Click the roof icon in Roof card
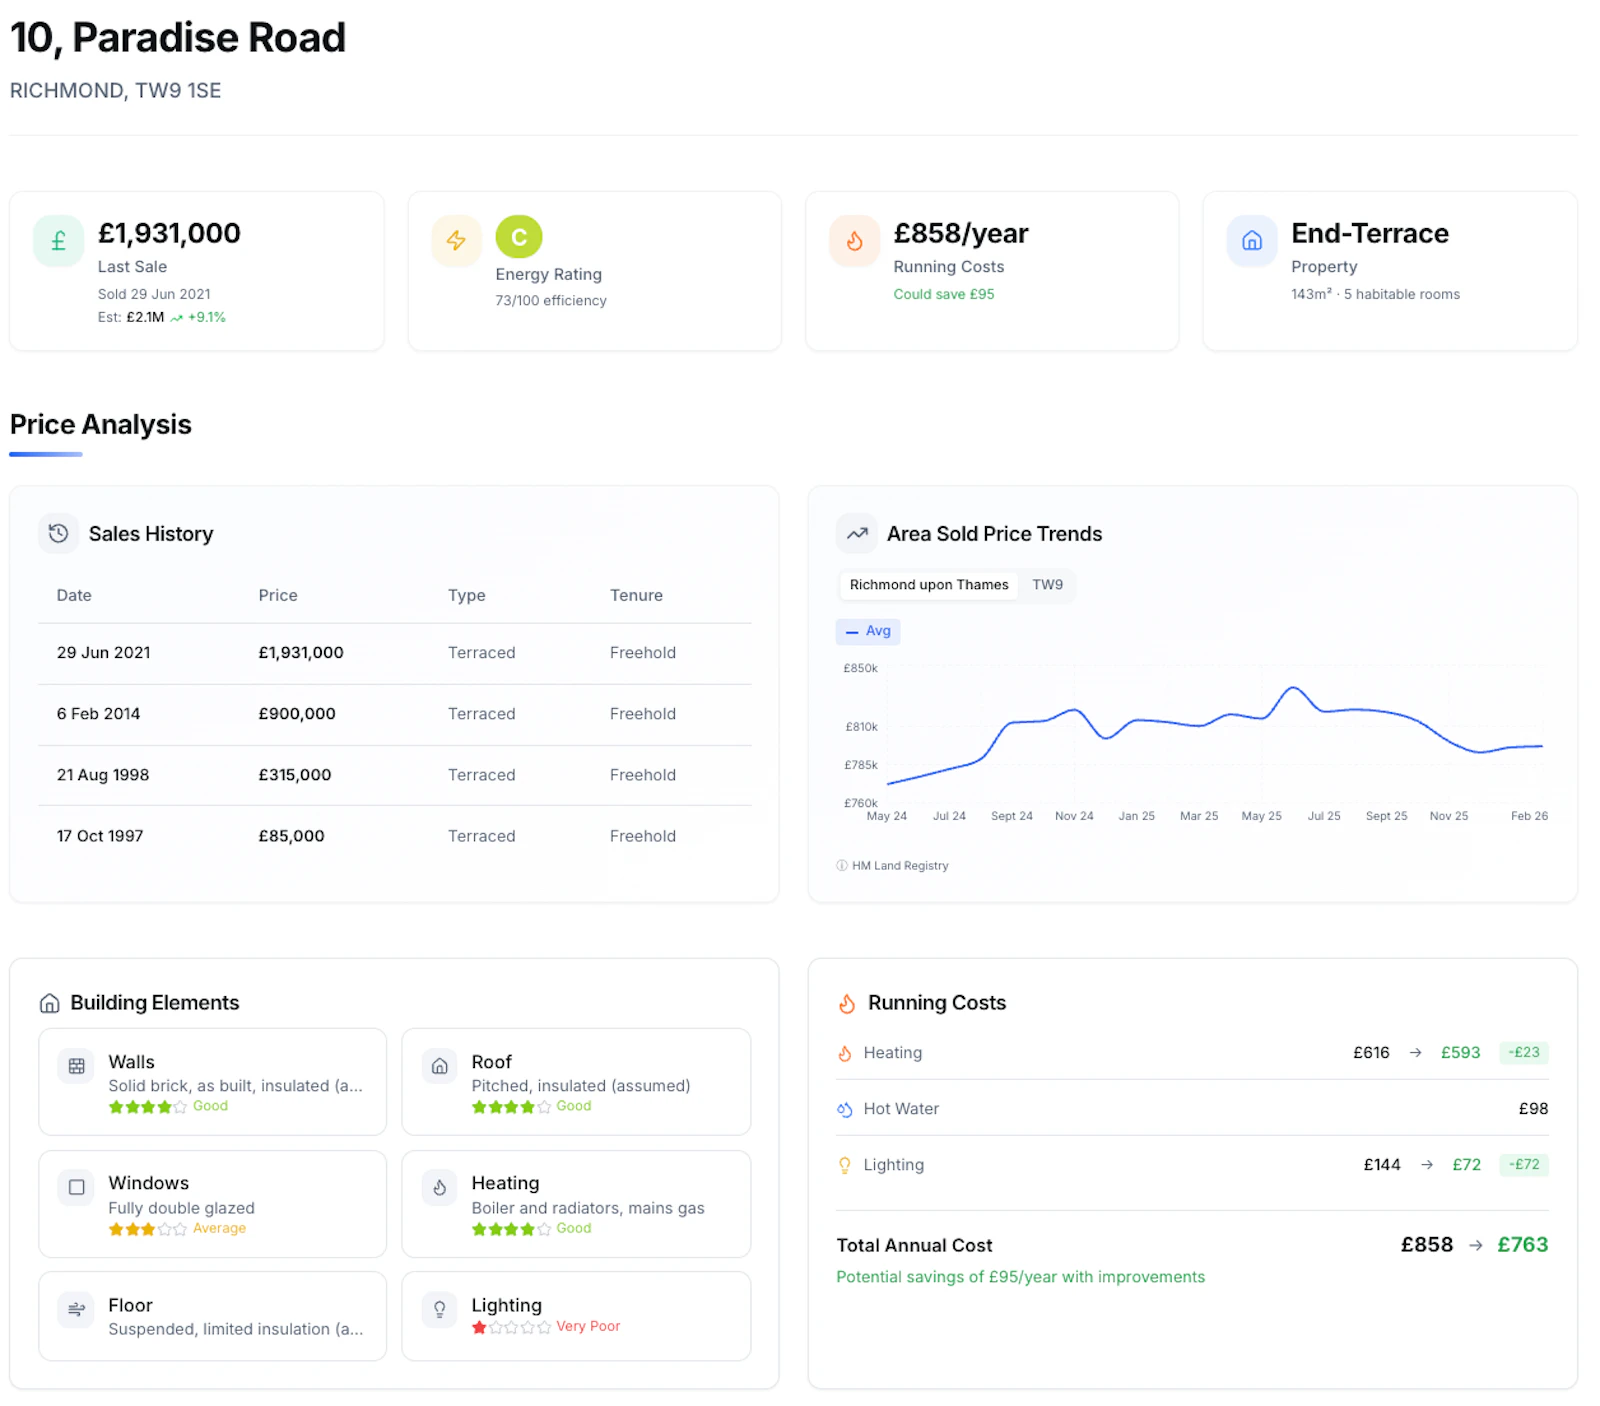 [439, 1067]
